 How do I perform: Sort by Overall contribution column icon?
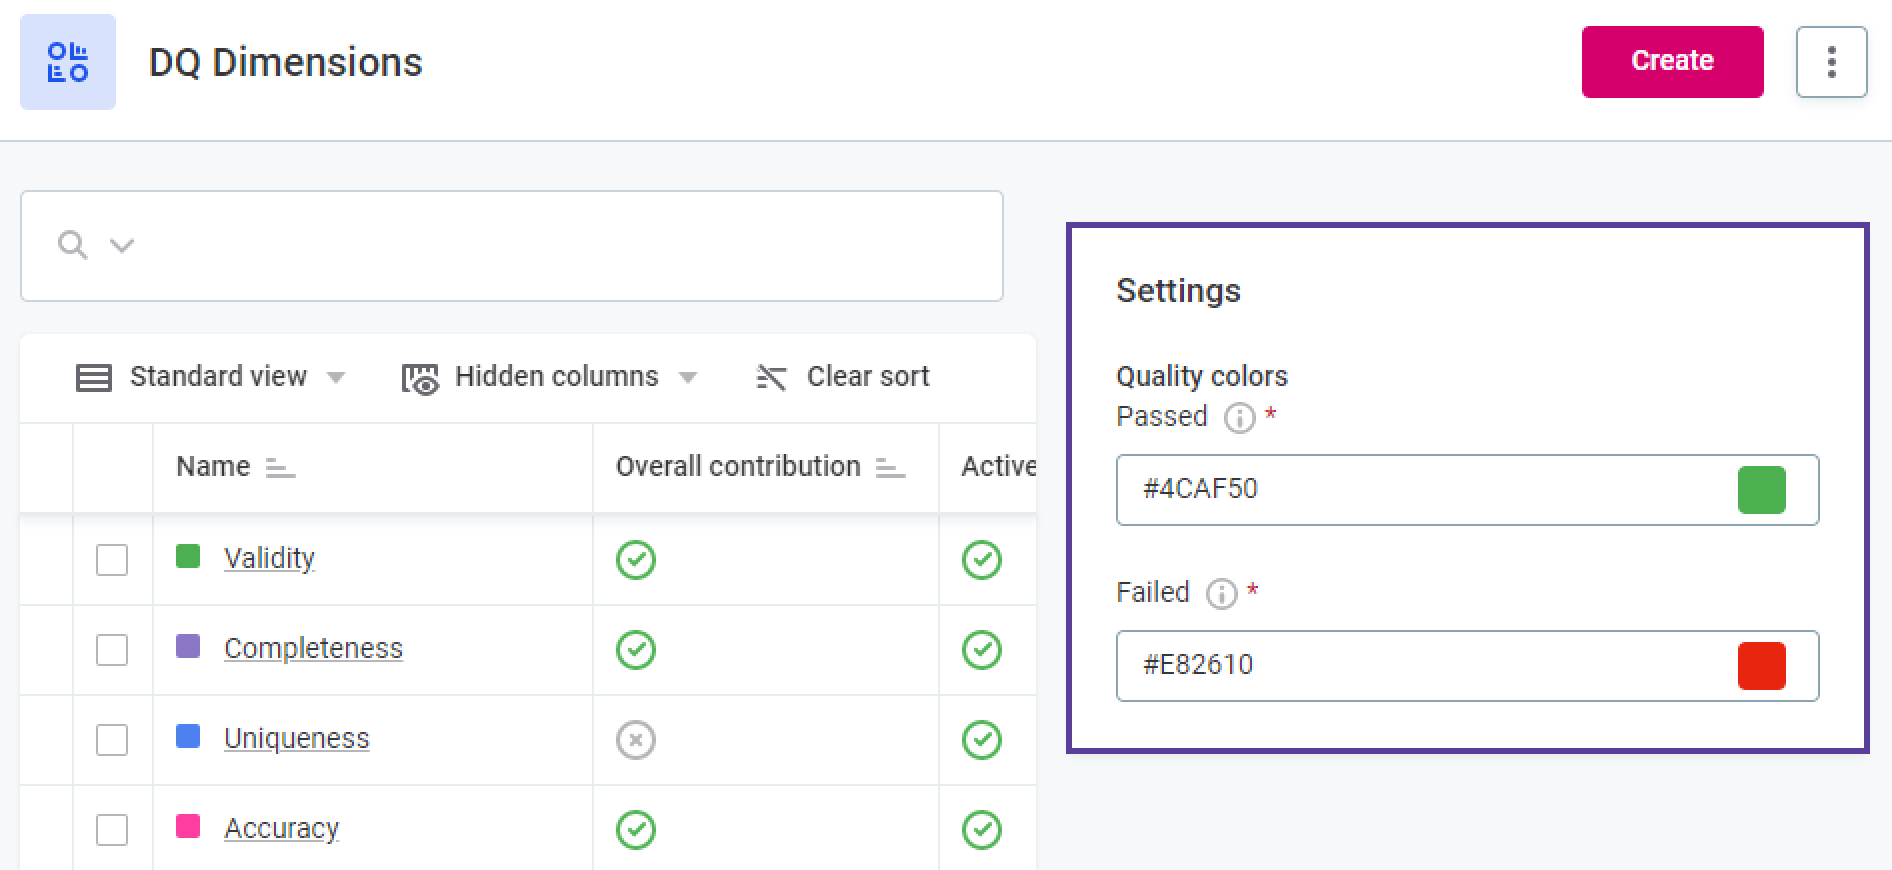(x=890, y=467)
